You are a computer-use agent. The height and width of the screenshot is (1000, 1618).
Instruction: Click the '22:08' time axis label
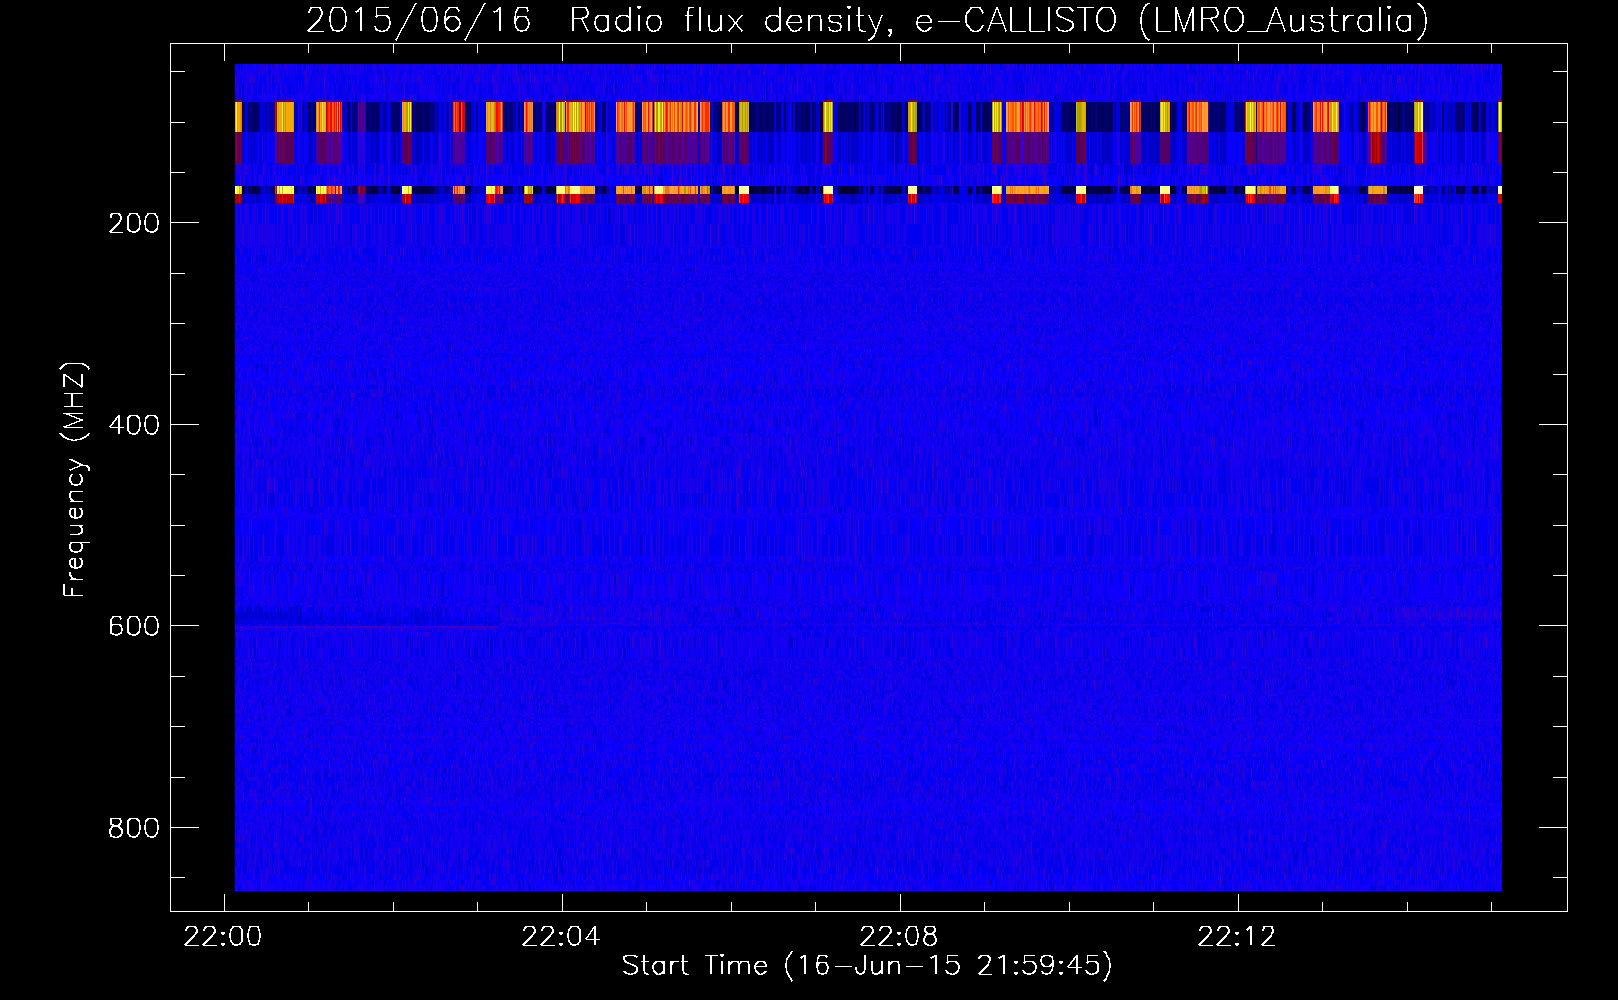(x=900, y=937)
